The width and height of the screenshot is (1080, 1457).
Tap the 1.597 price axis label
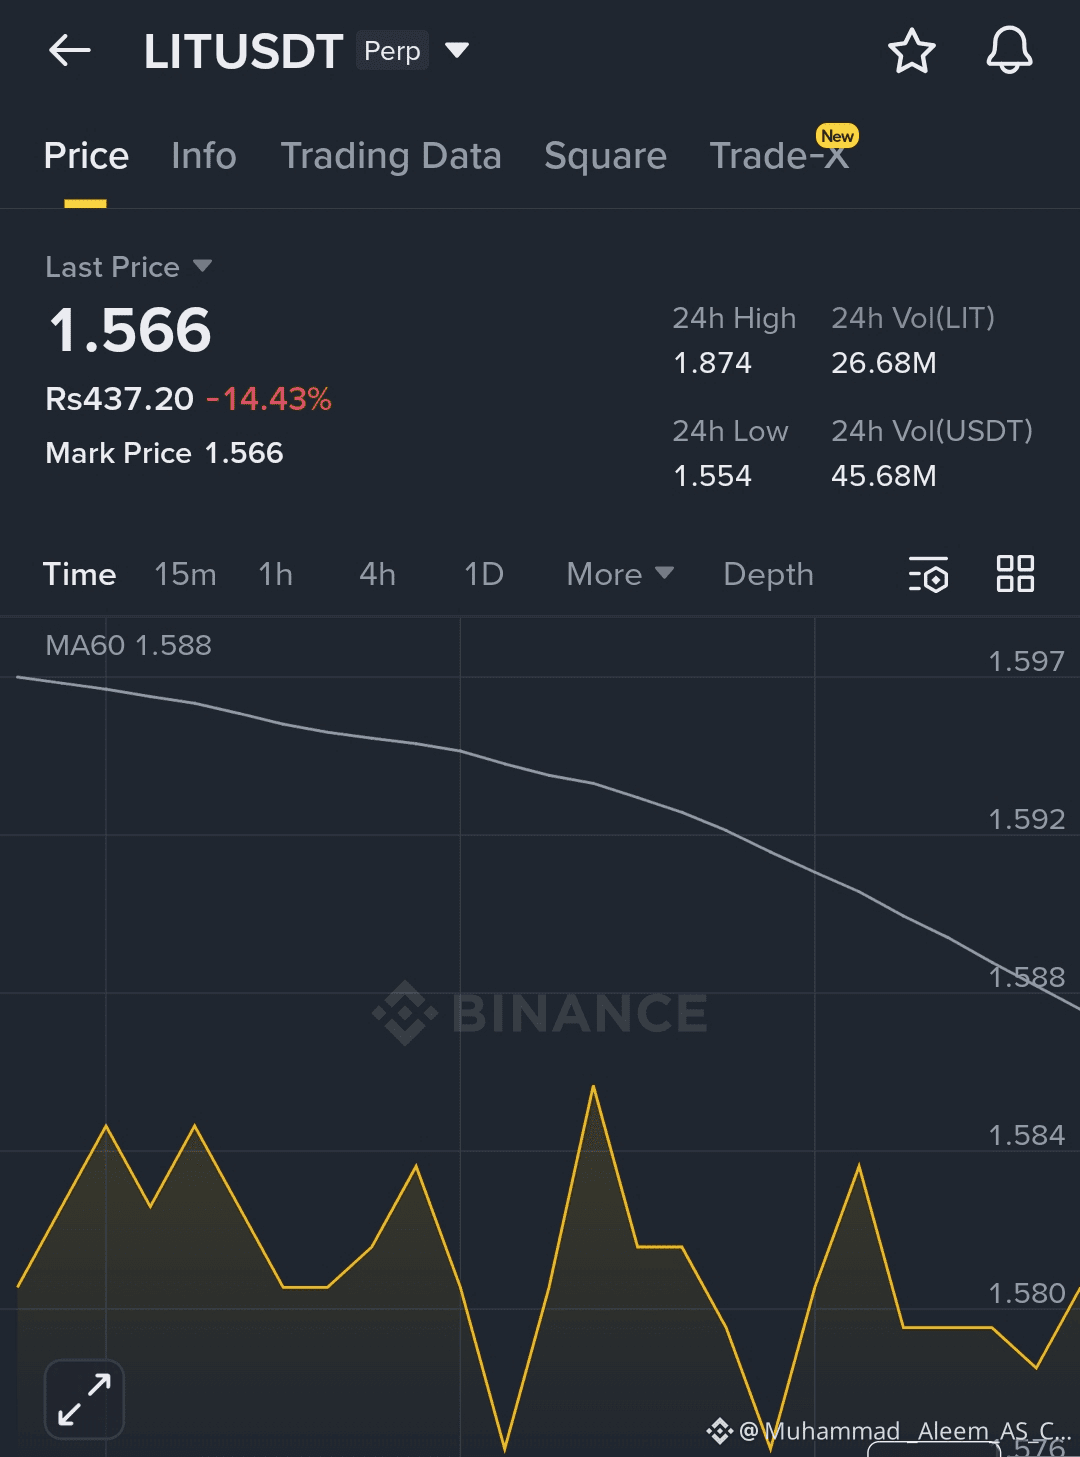click(x=1026, y=661)
